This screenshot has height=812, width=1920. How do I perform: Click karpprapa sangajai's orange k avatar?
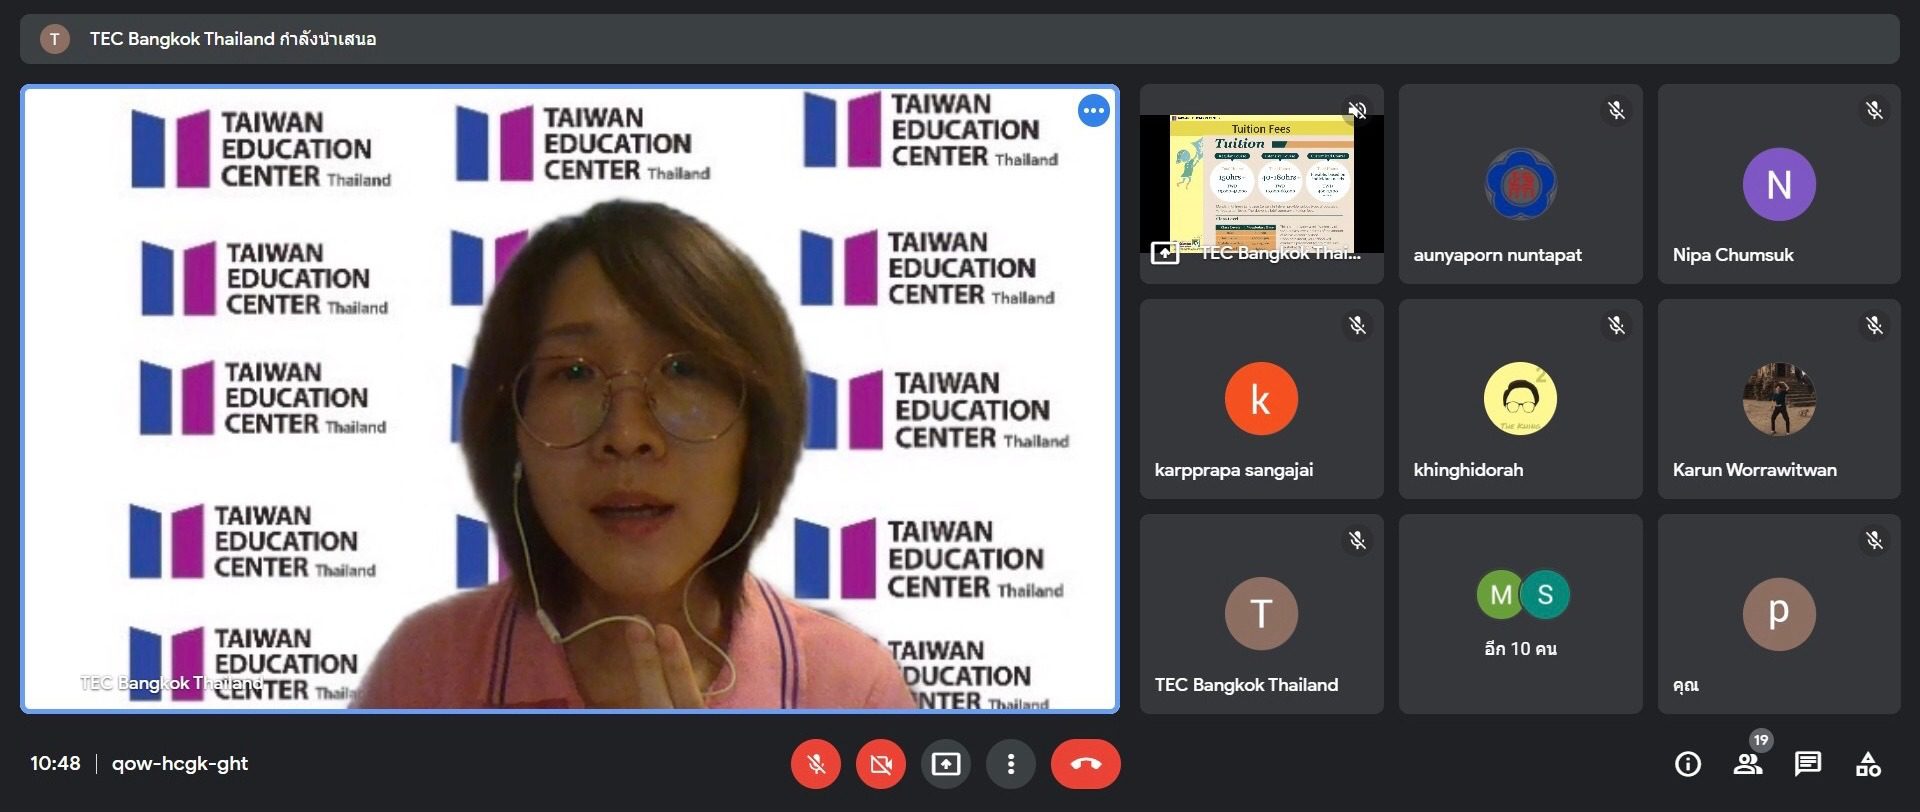tap(1261, 398)
